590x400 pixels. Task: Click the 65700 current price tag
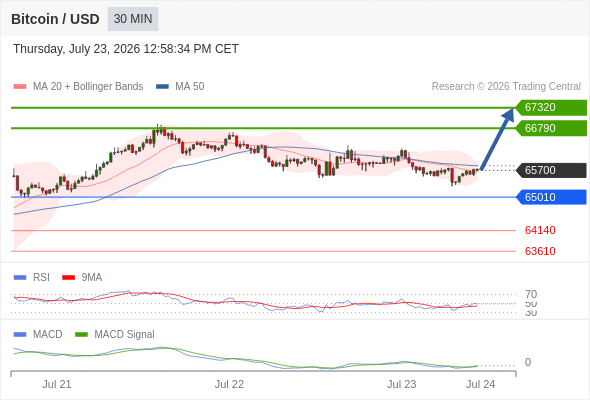click(551, 170)
